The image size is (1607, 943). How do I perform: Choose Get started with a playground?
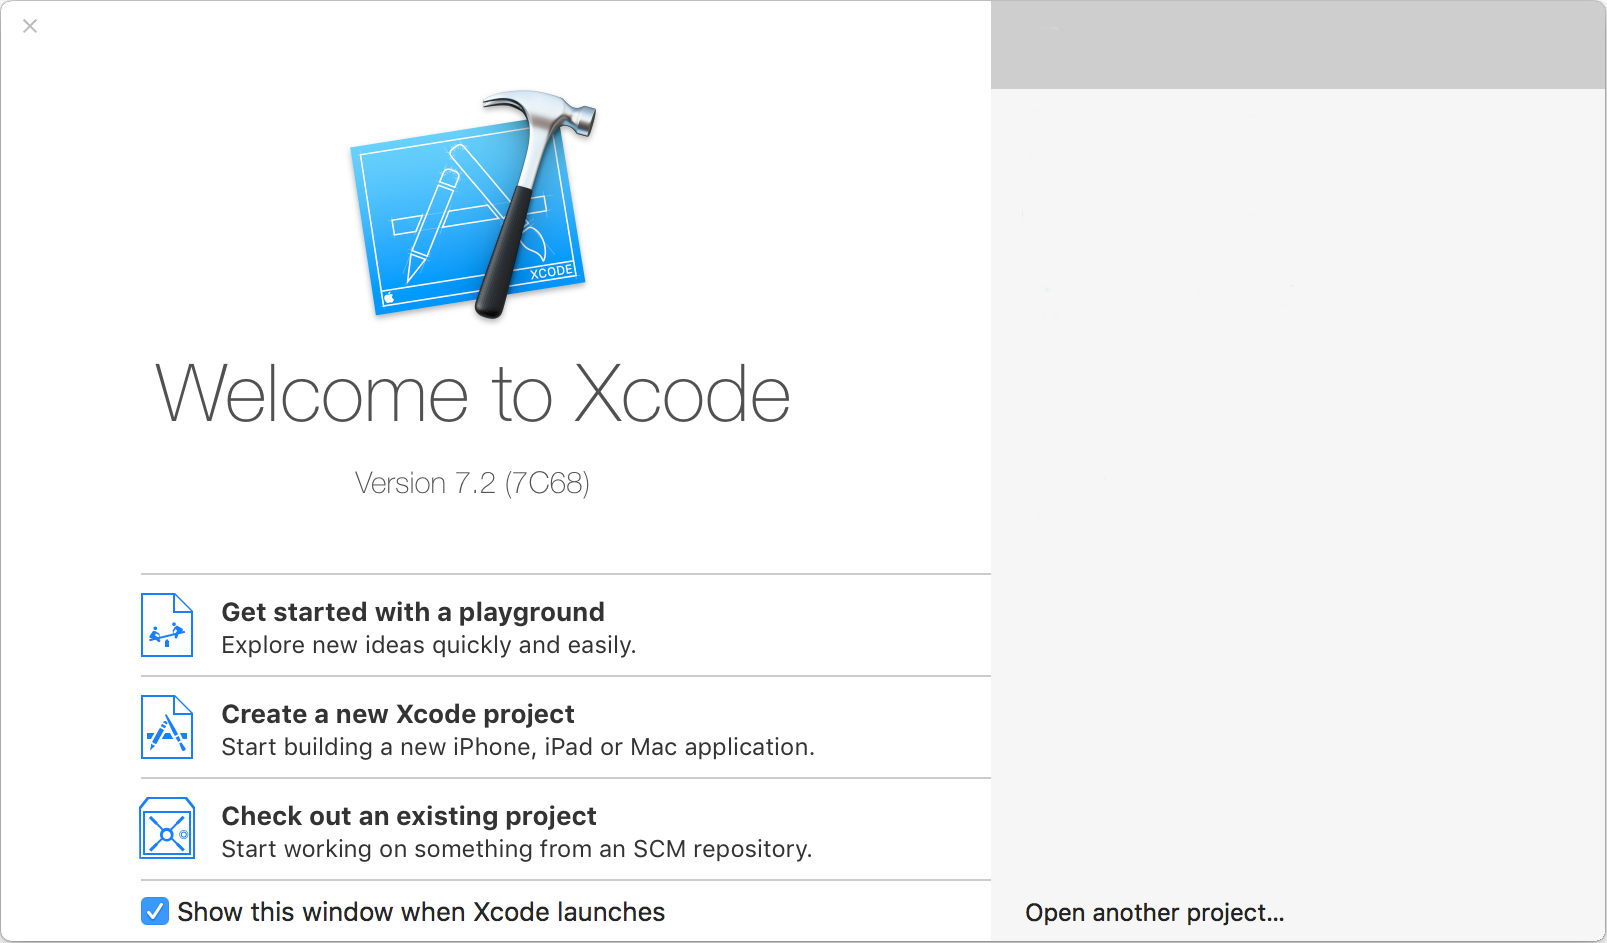[x=412, y=612]
